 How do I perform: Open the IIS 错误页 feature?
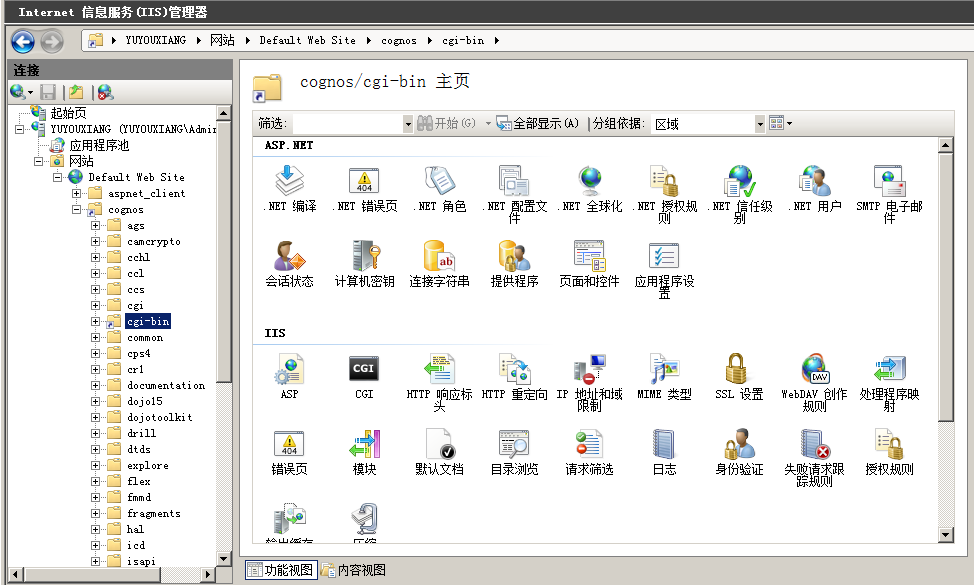[x=289, y=452]
